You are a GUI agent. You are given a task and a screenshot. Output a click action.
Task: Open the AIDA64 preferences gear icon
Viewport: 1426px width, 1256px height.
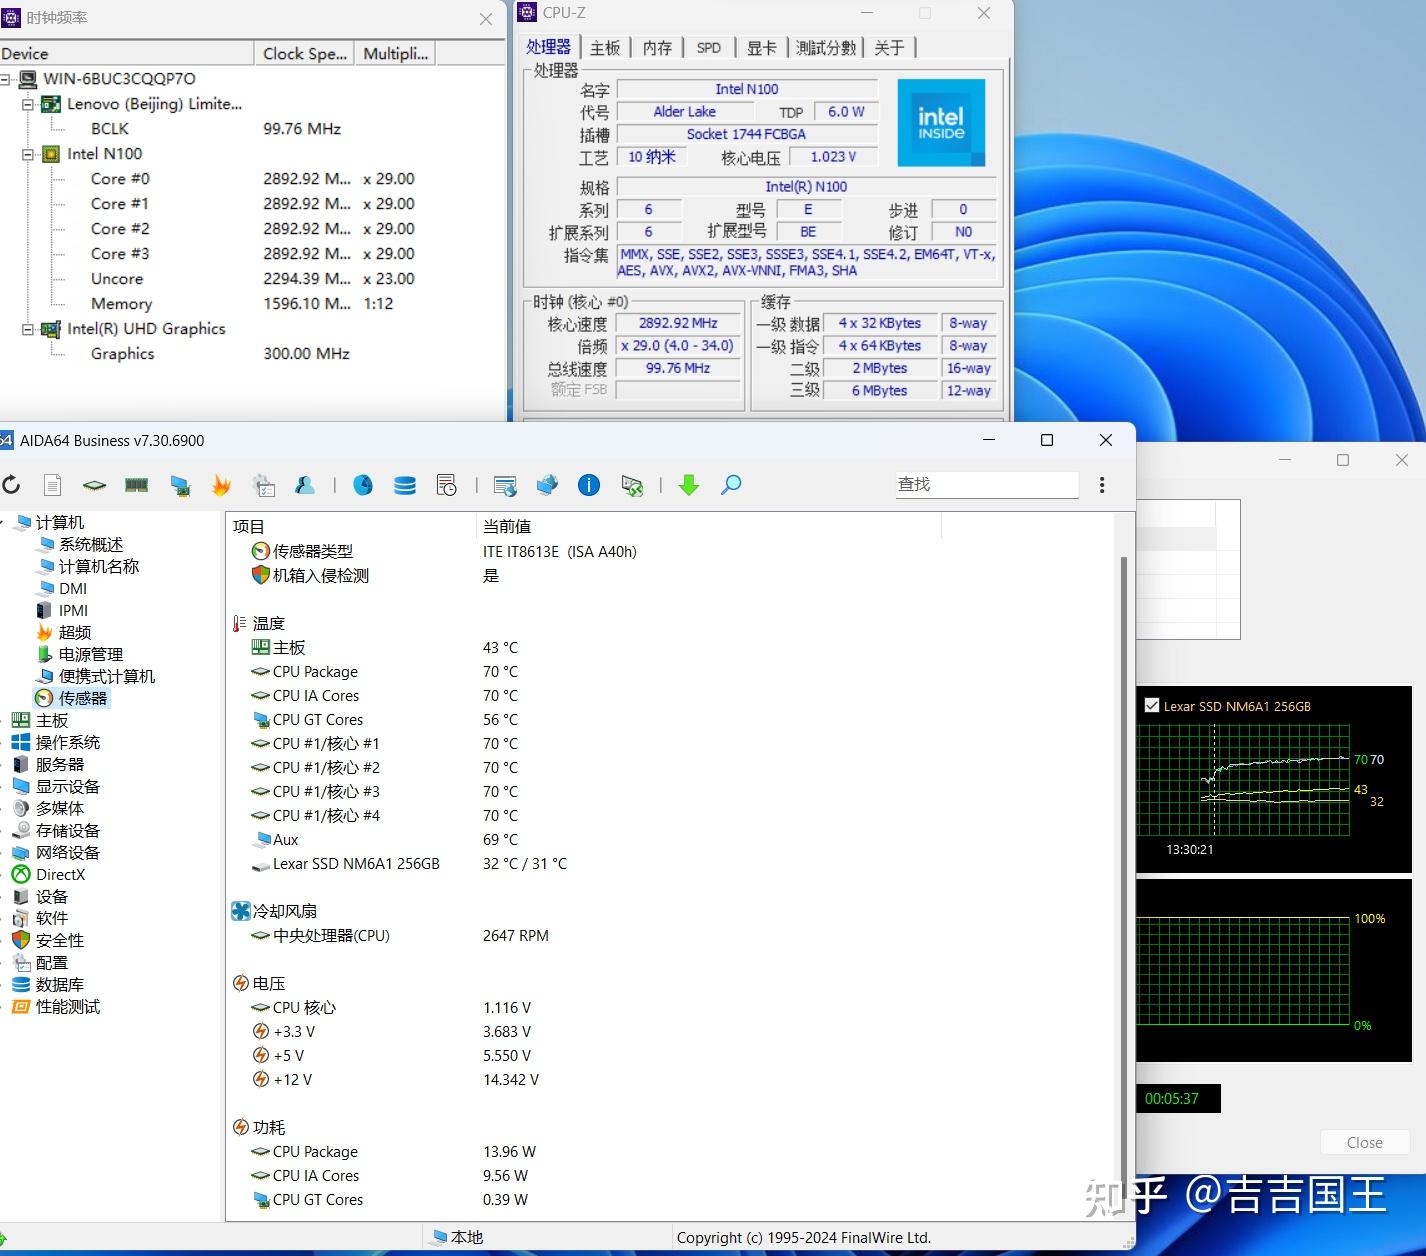pos(264,485)
